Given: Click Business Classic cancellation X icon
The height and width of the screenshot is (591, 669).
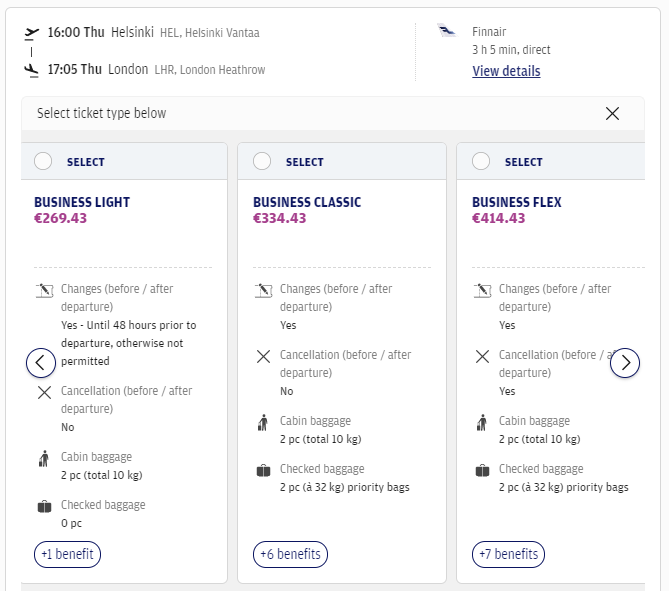Looking at the screenshot, I should pyautogui.click(x=263, y=356).
